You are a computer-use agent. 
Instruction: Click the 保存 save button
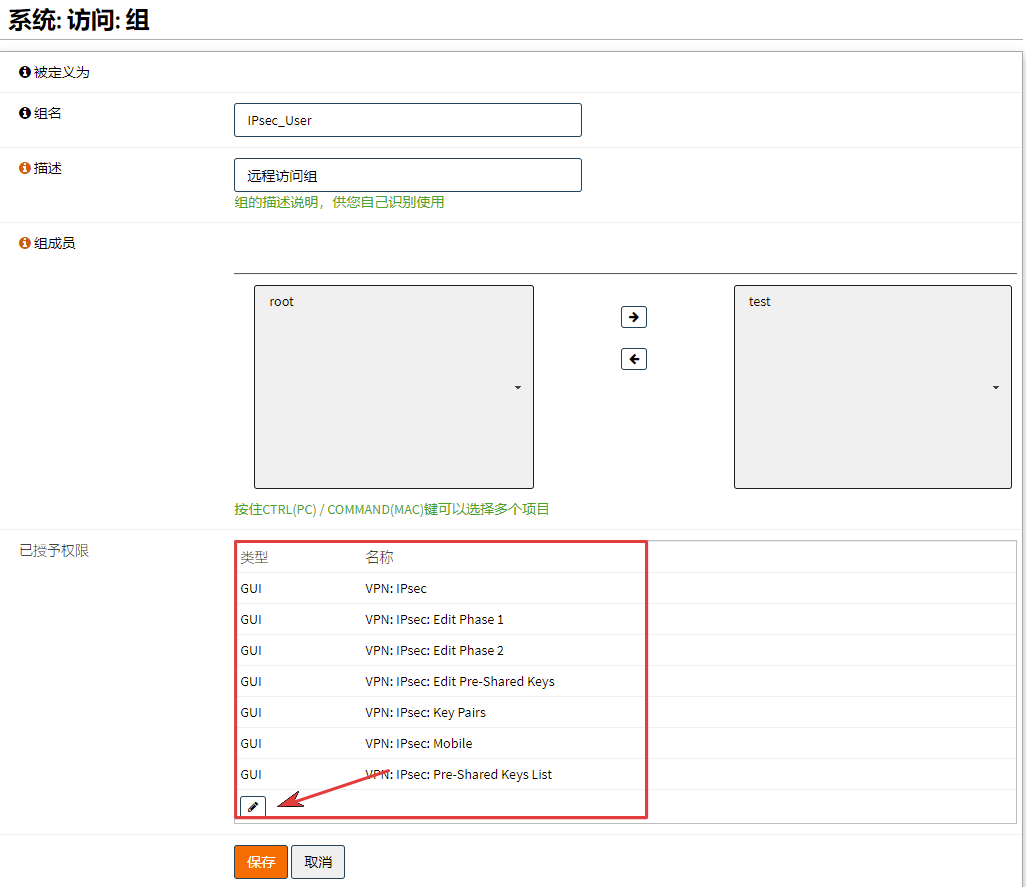pos(261,862)
